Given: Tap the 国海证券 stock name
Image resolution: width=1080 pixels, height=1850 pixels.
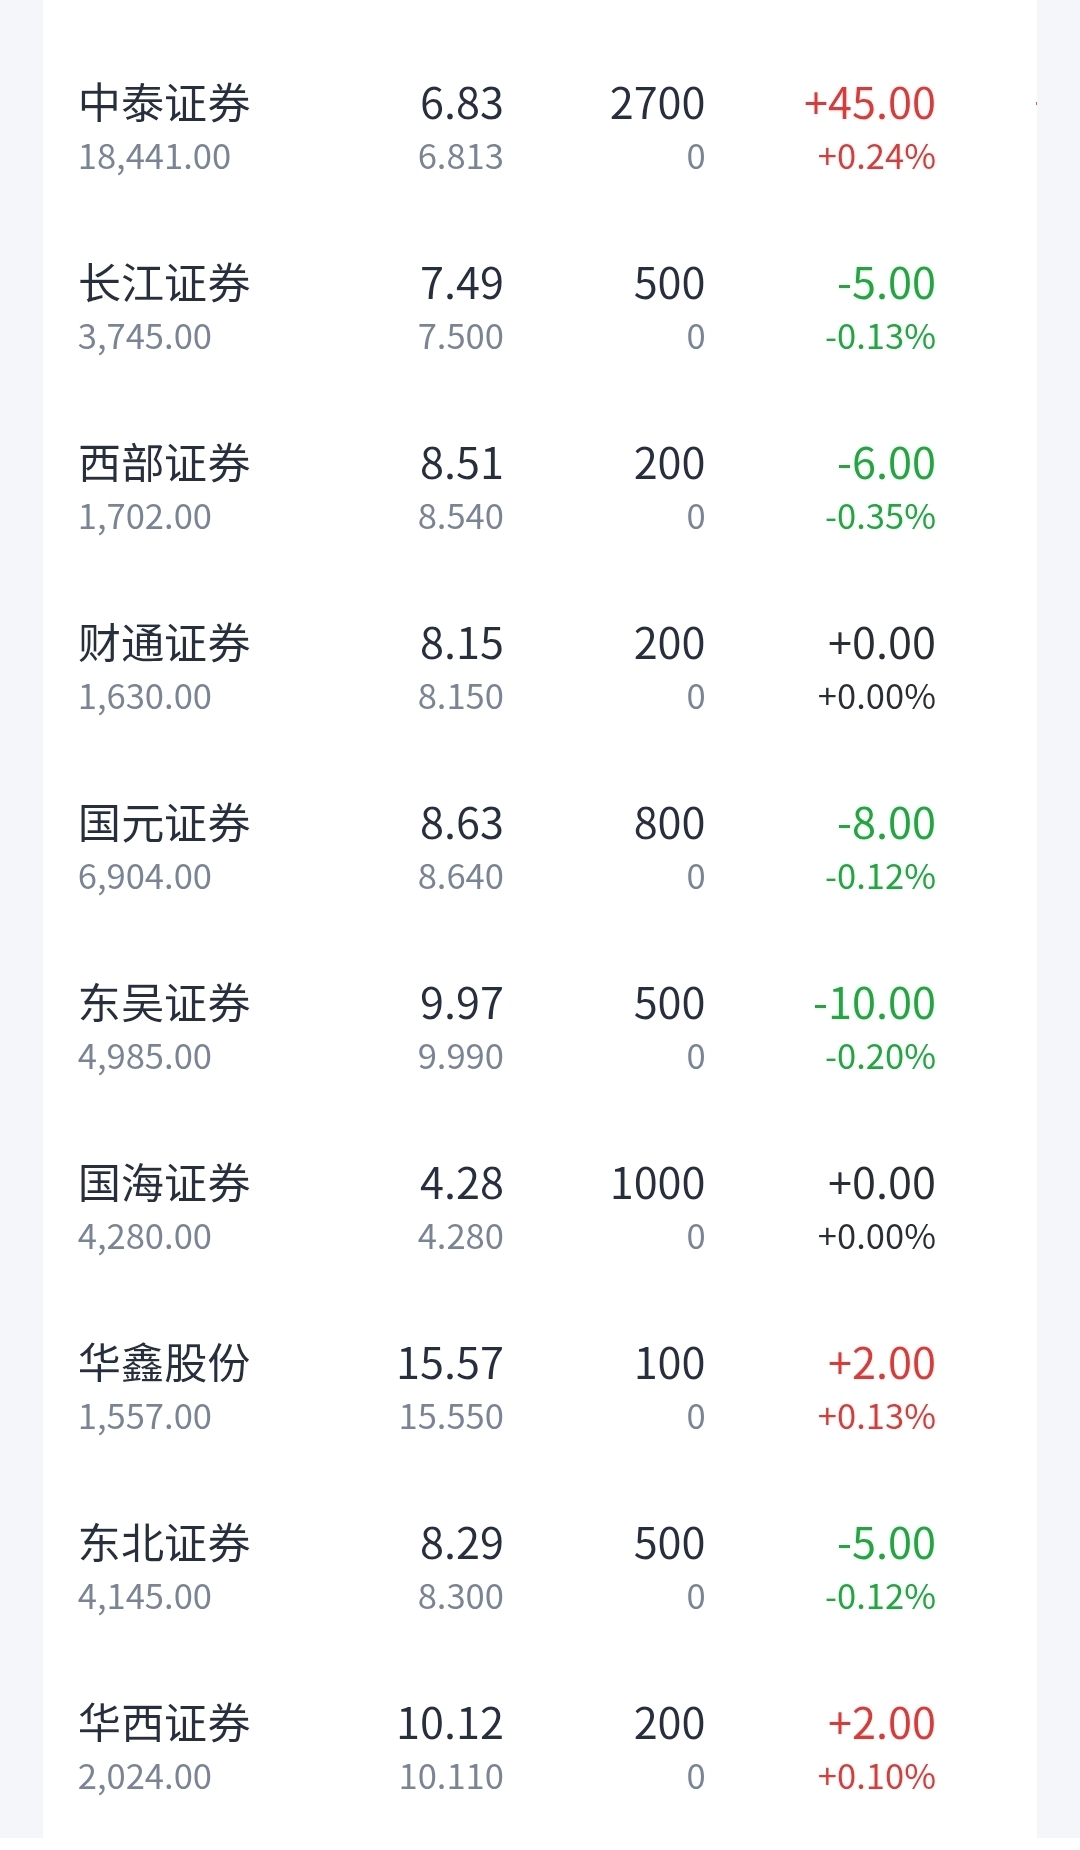Looking at the screenshot, I should click(x=165, y=1184).
